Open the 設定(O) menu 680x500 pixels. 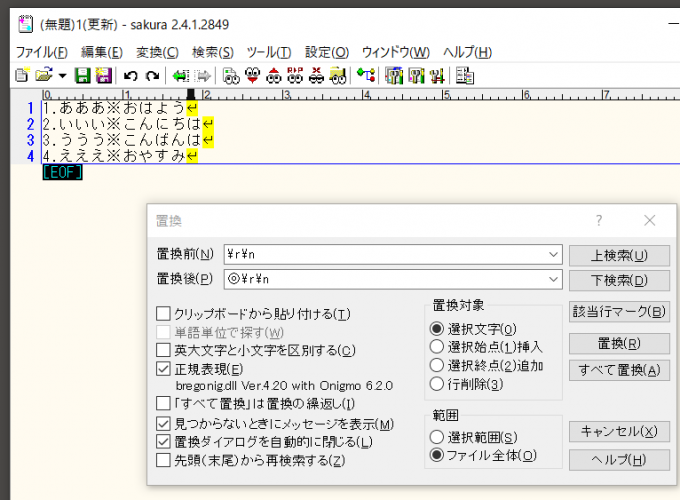[x=327, y=52]
